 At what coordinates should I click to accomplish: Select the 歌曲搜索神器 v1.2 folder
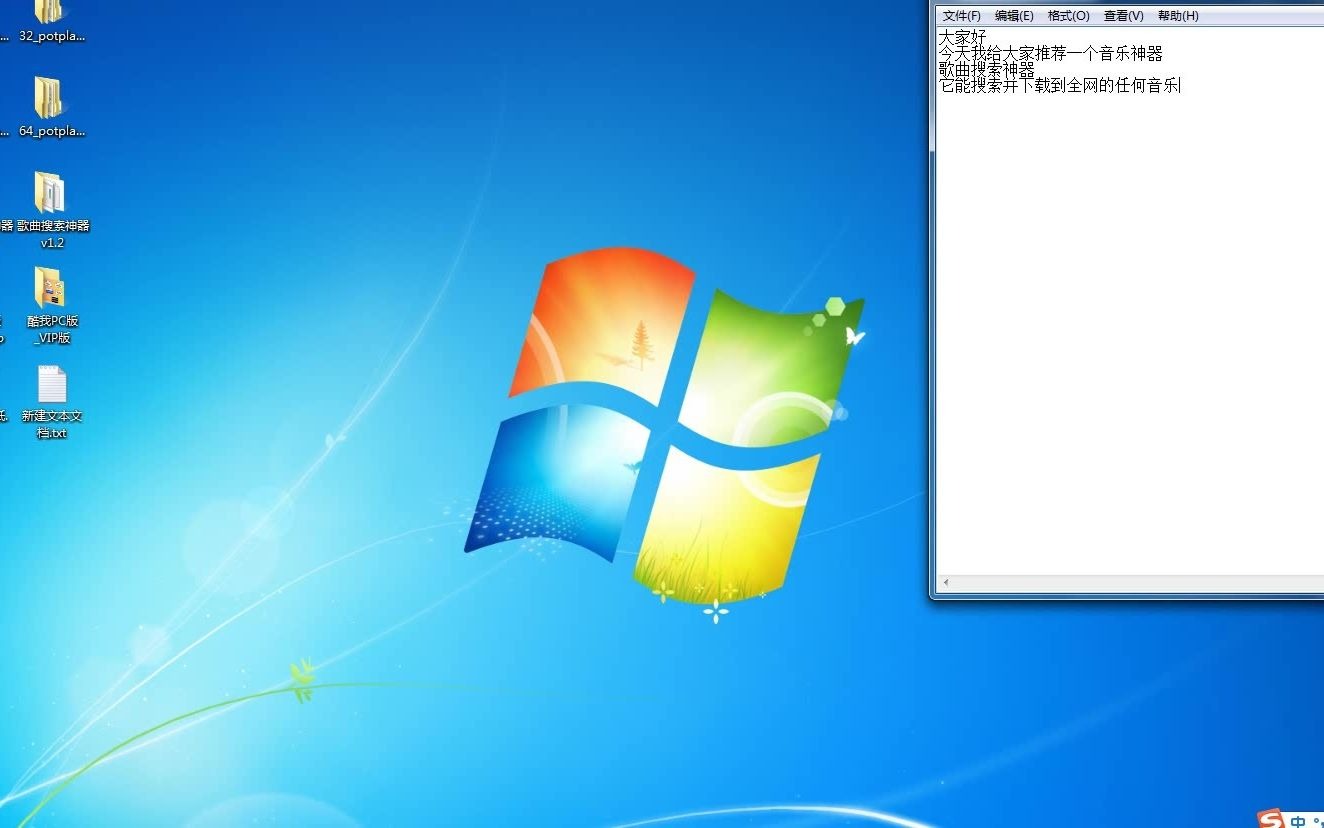coord(52,210)
